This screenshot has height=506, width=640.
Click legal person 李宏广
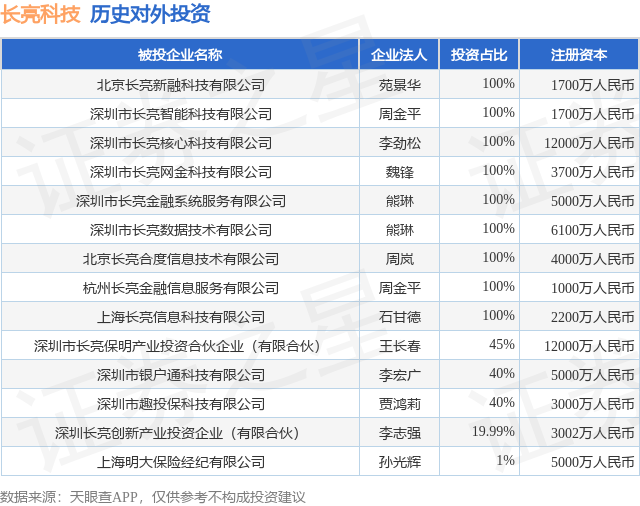tap(400, 375)
